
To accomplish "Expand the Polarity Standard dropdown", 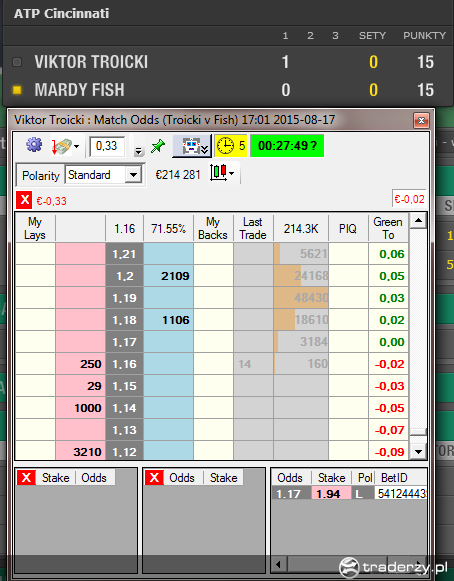I will click(x=133, y=175).
